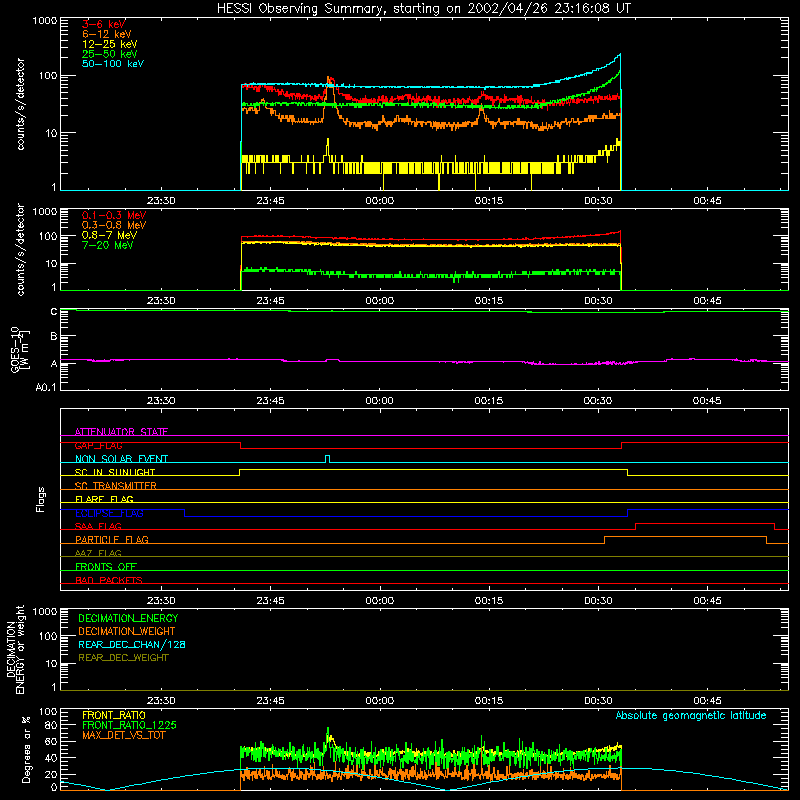Select the BAD_PACKETS flag label
The image size is (800, 800).
pyautogui.click(x=109, y=580)
